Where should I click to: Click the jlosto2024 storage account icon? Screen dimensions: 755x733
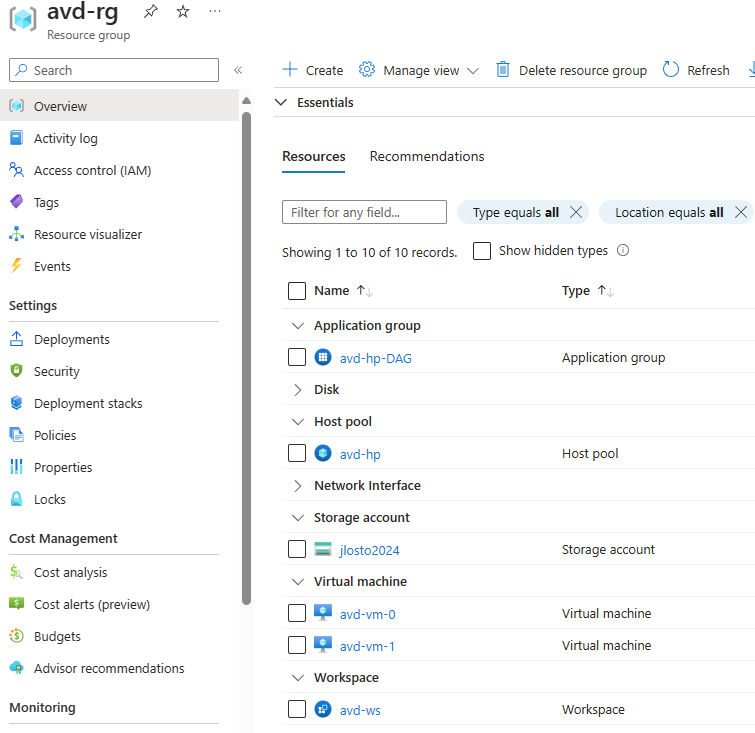coord(323,549)
